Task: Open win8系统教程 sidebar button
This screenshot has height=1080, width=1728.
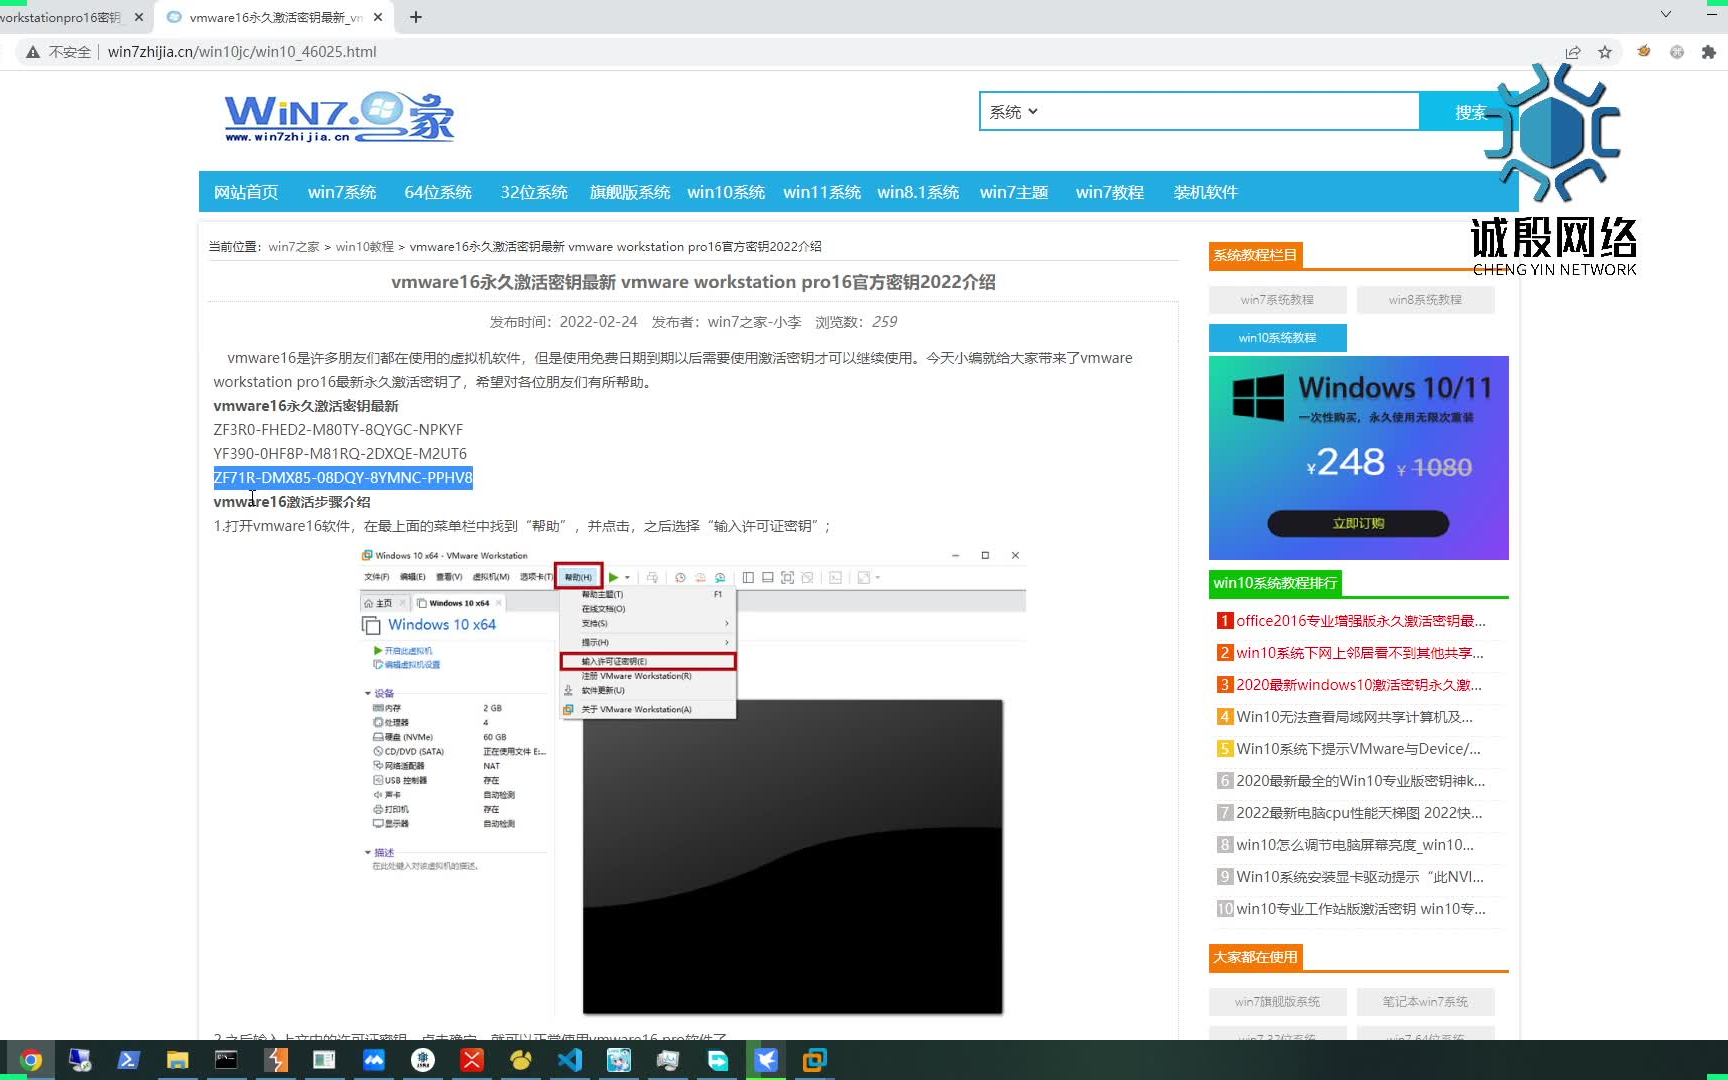Action: [x=1425, y=300]
